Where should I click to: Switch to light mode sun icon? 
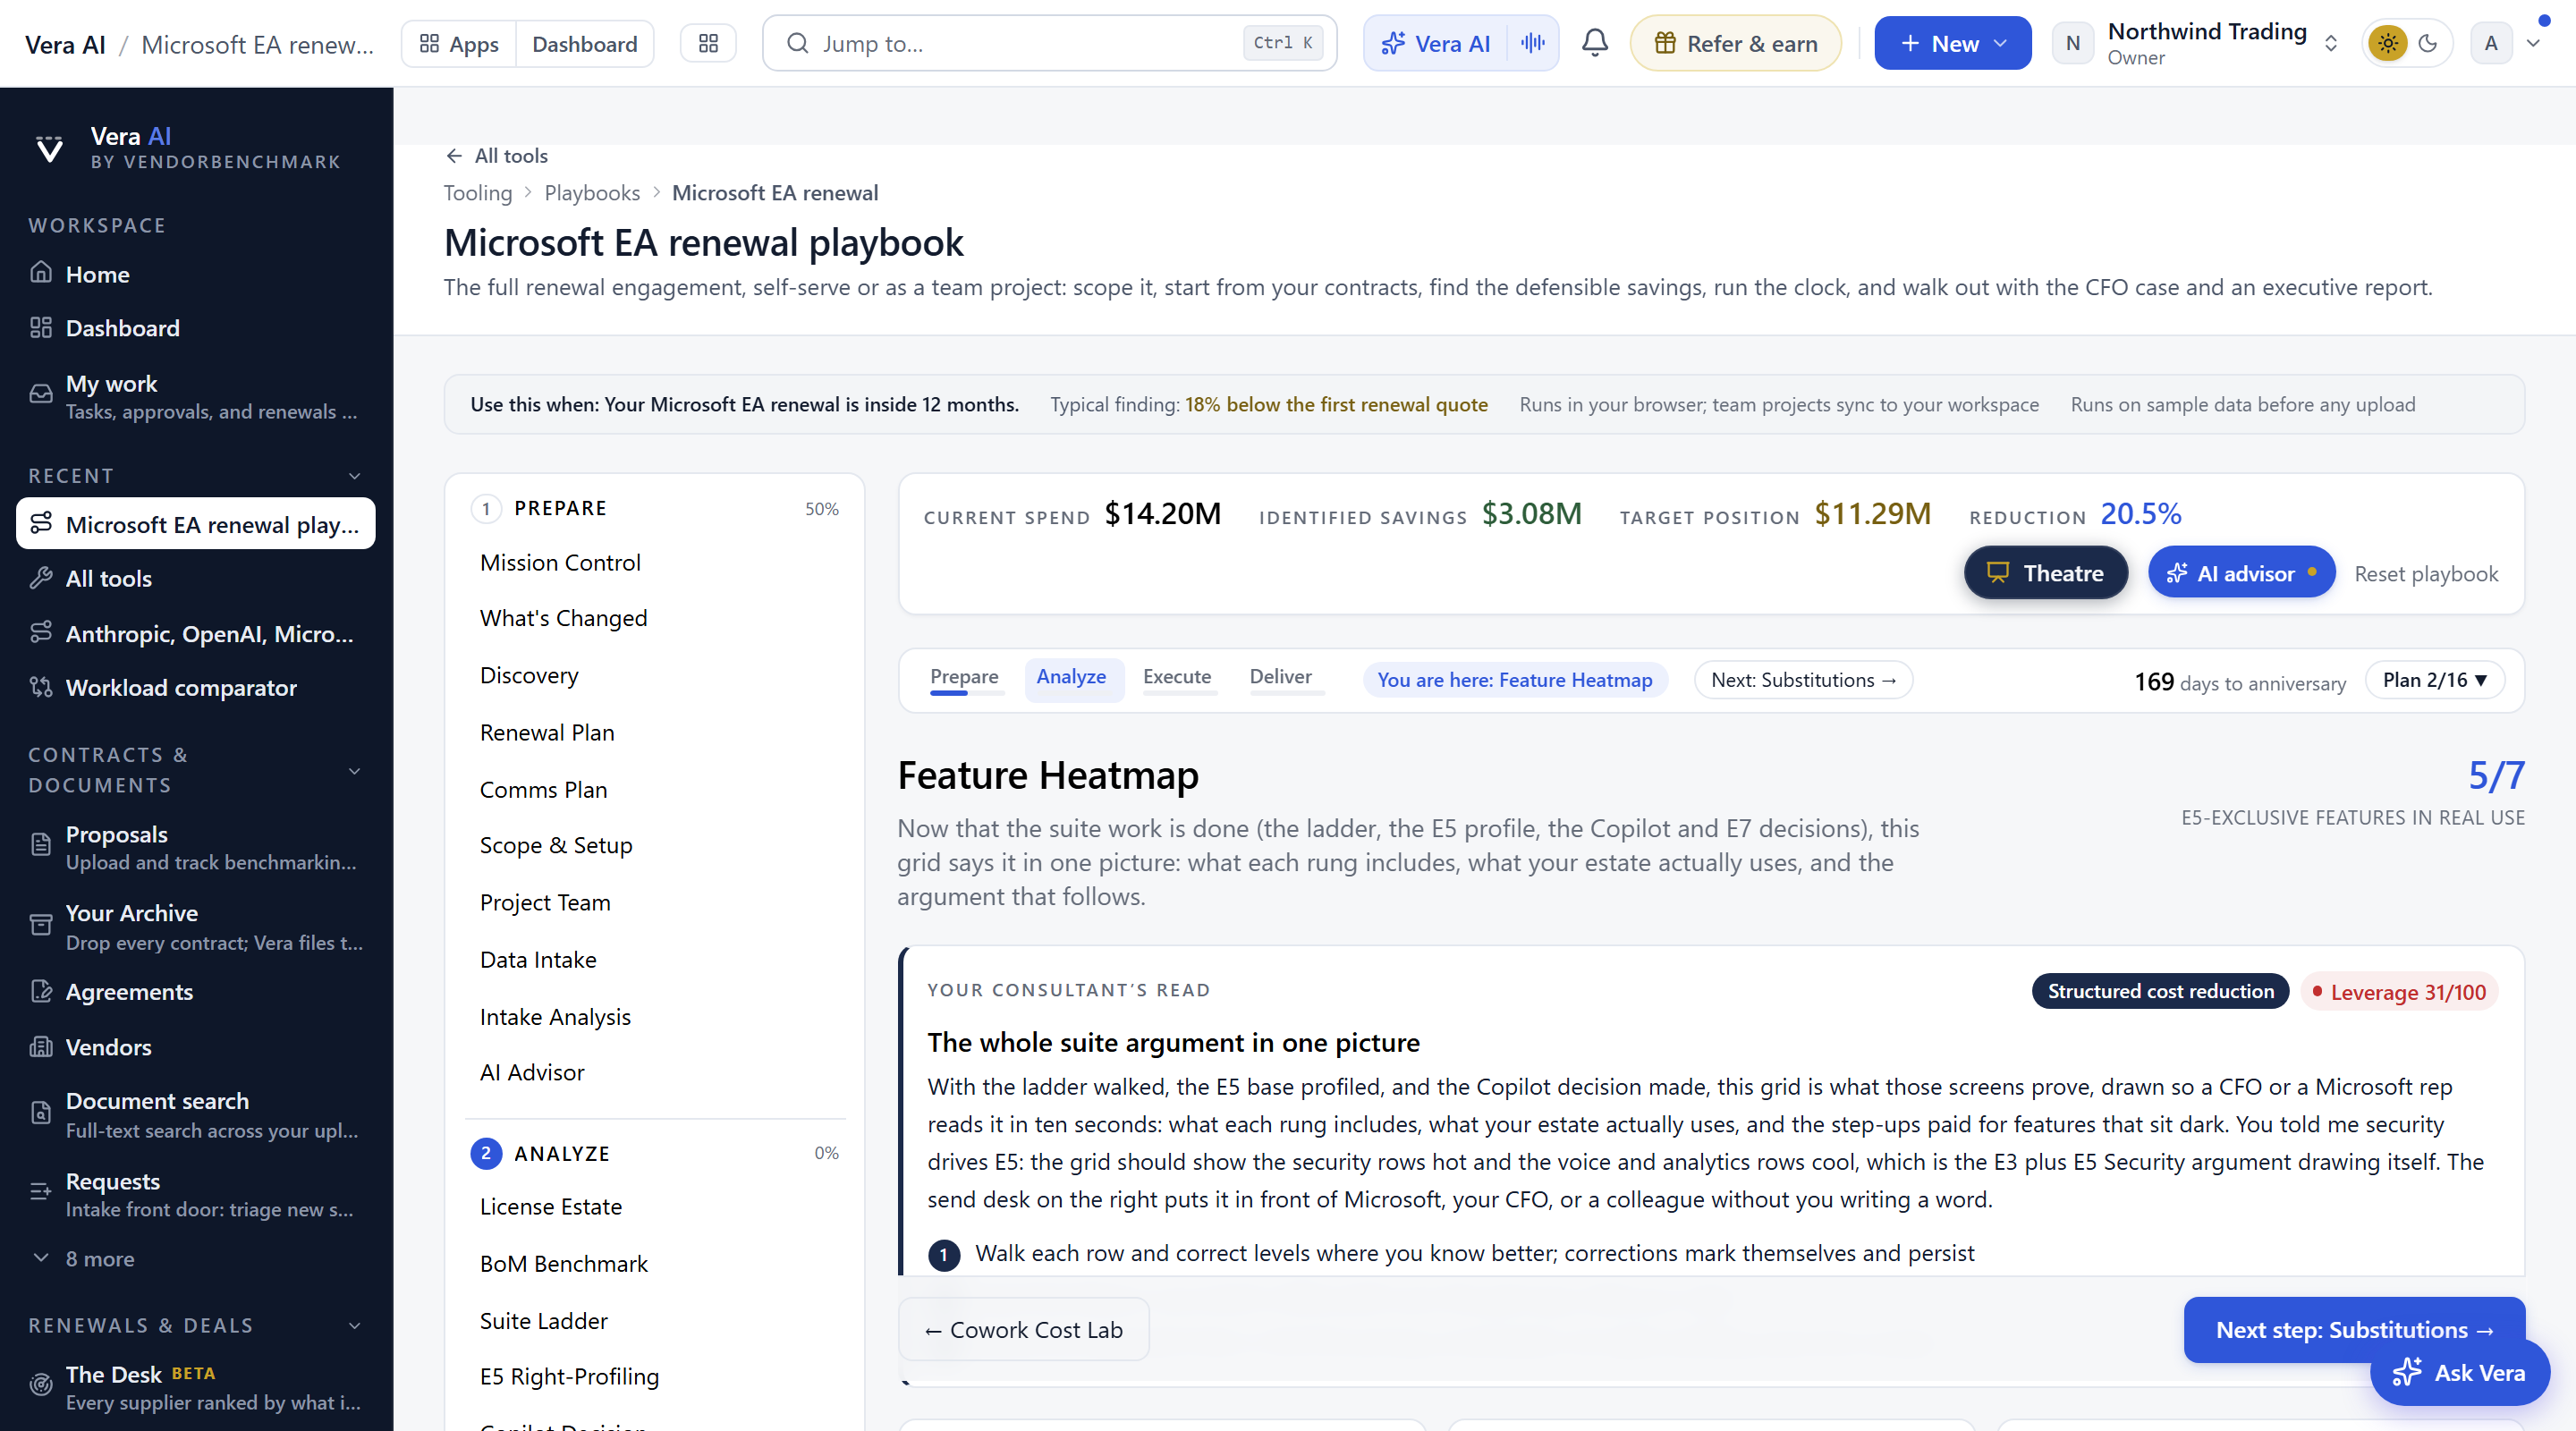pyautogui.click(x=2388, y=43)
